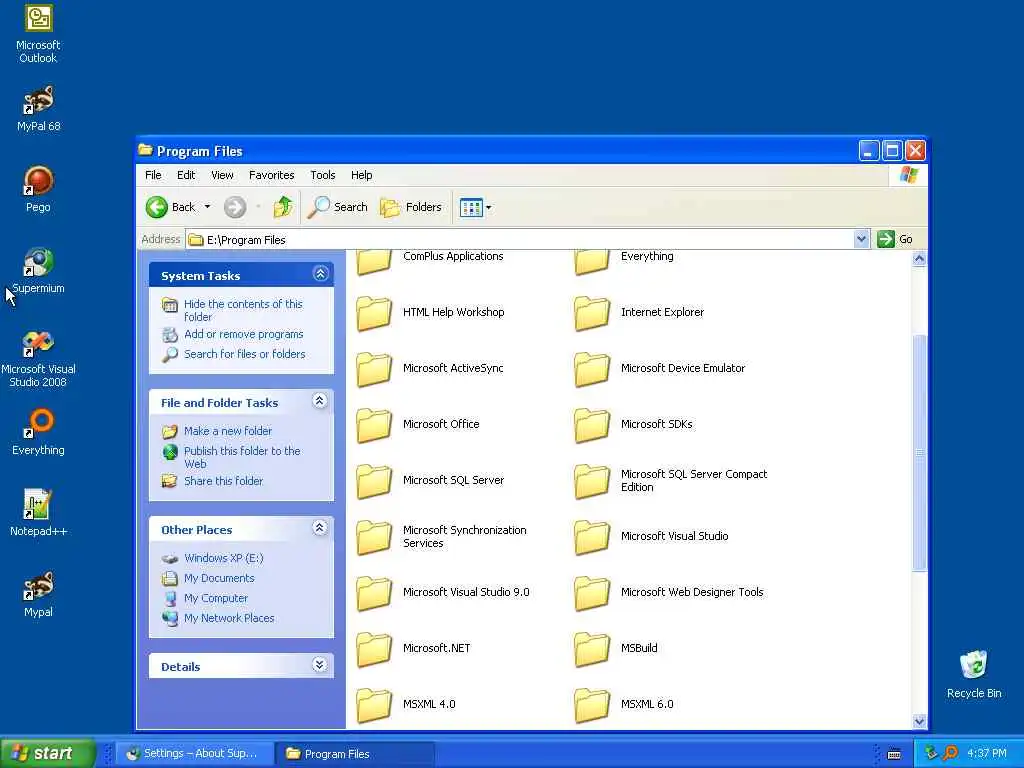This screenshot has width=1024, height=768.
Task: Select the Microsoft Visual Studio 9.0 folder
Action: point(443,592)
